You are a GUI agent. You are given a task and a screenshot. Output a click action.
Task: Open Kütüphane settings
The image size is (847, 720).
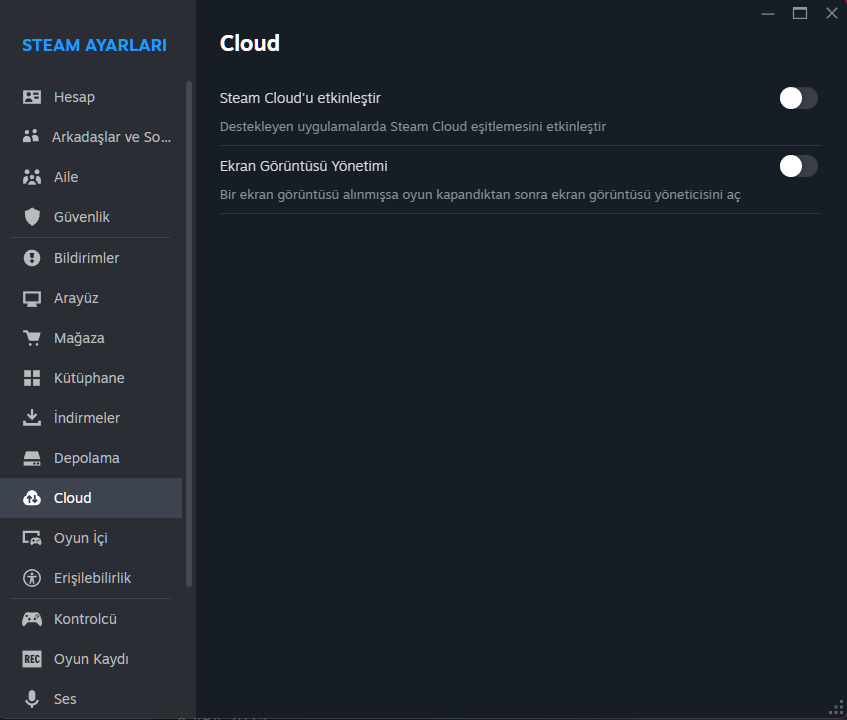click(91, 378)
